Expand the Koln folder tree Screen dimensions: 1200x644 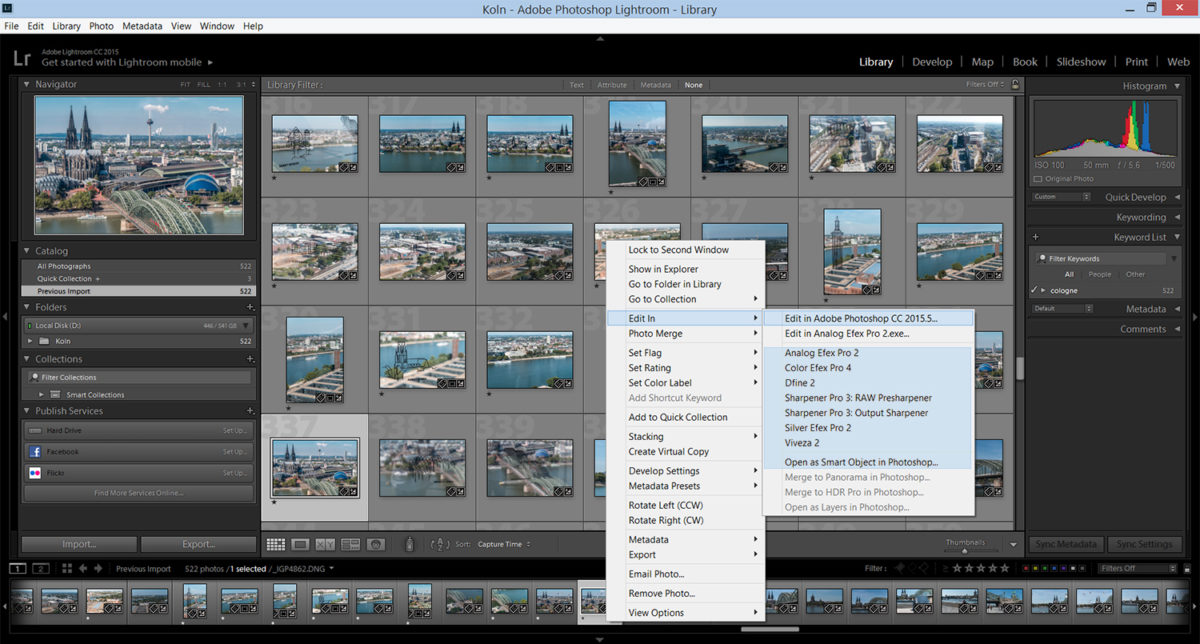click(31, 341)
